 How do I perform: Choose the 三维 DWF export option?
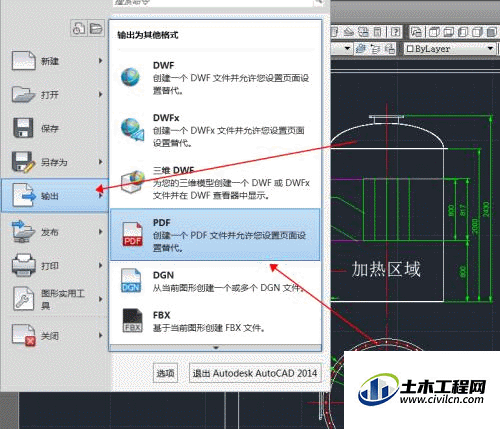pos(215,183)
